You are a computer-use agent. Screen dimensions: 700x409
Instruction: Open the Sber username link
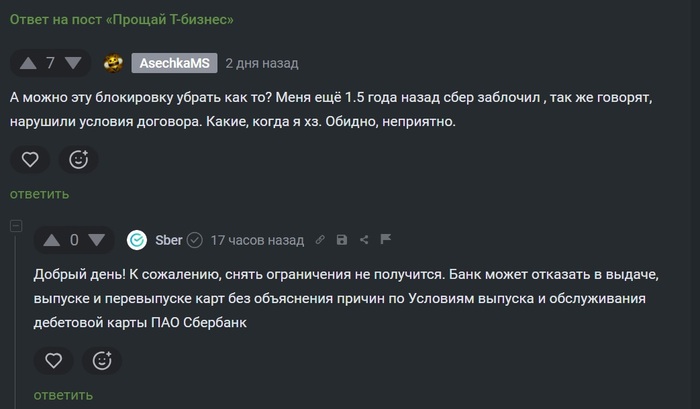pyautogui.click(x=169, y=240)
